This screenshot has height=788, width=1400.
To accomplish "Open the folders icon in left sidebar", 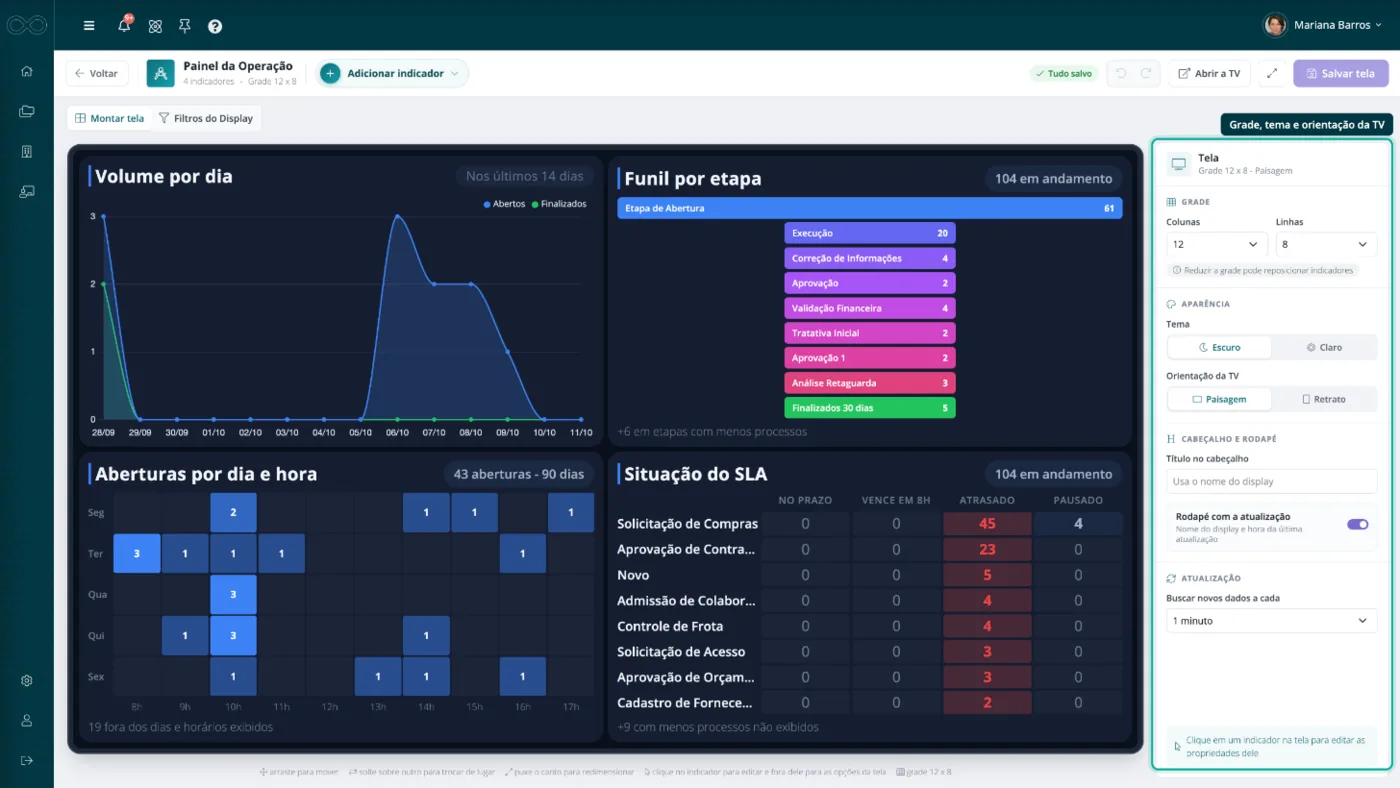I will pyautogui.click(x=27, y=111).
